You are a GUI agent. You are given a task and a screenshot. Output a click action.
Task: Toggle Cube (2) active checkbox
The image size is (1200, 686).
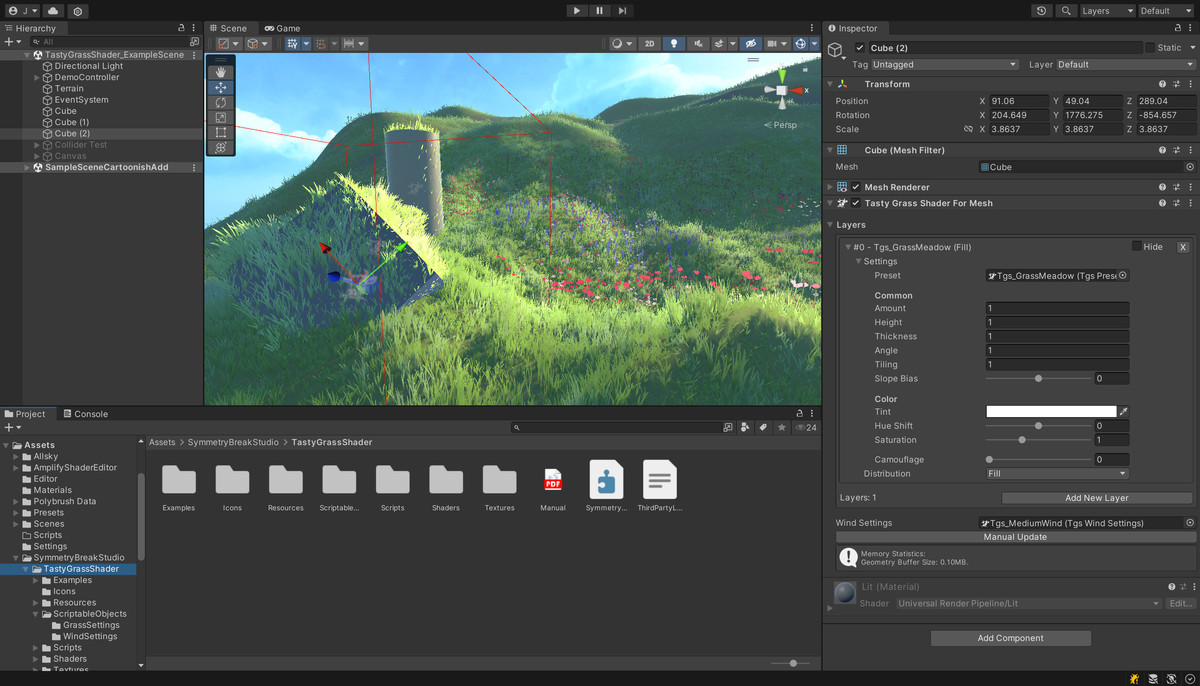pos(860,48)
